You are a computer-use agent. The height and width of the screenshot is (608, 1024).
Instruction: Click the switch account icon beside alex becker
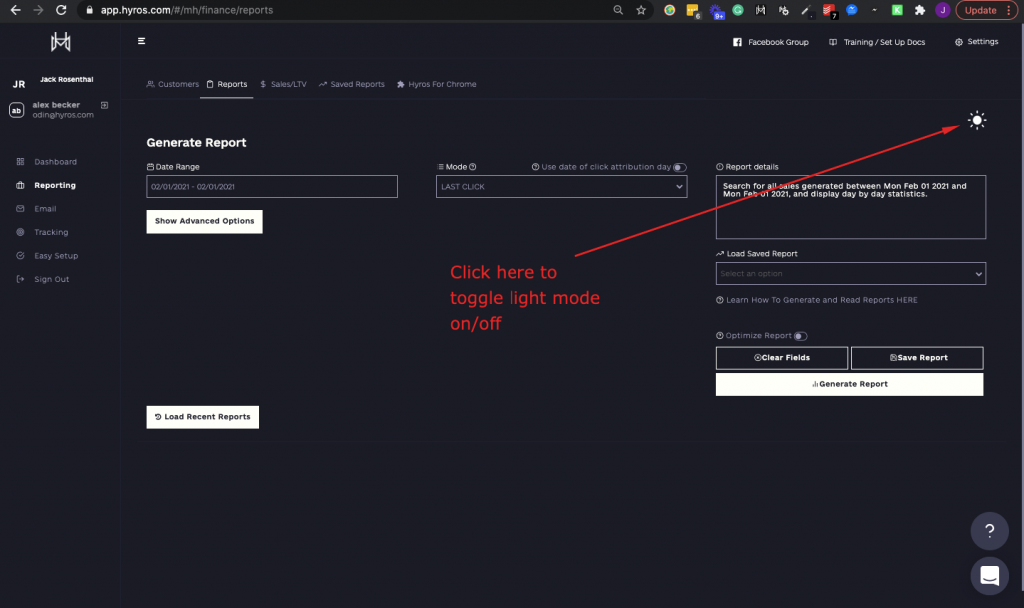104,105
